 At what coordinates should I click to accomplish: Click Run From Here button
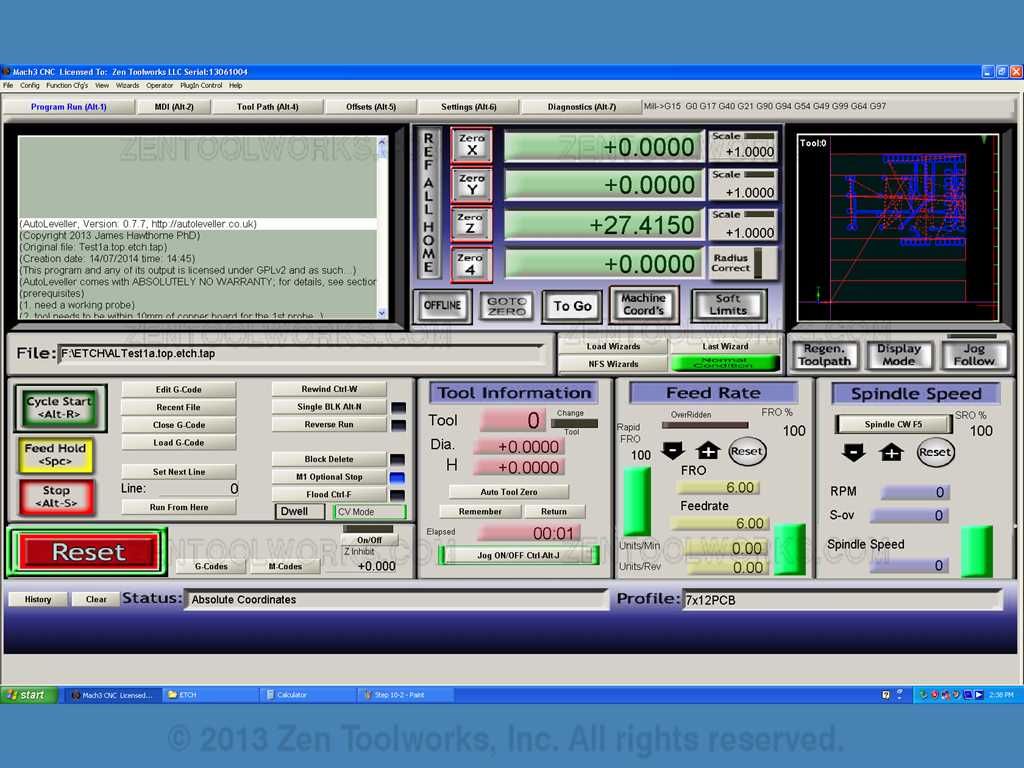click(x=179, y=507)
